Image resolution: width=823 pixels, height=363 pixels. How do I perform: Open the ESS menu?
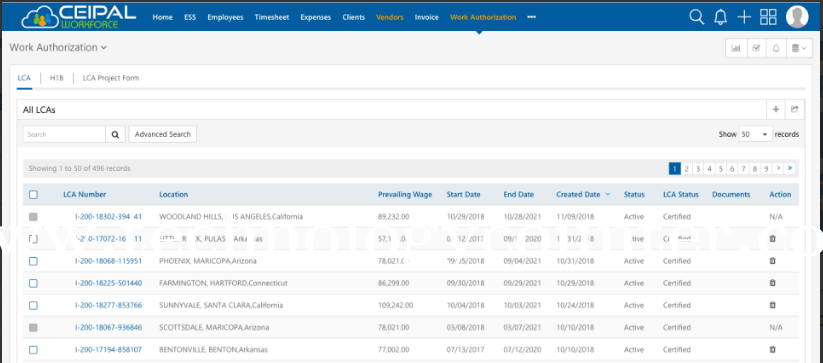pos(190,17)
